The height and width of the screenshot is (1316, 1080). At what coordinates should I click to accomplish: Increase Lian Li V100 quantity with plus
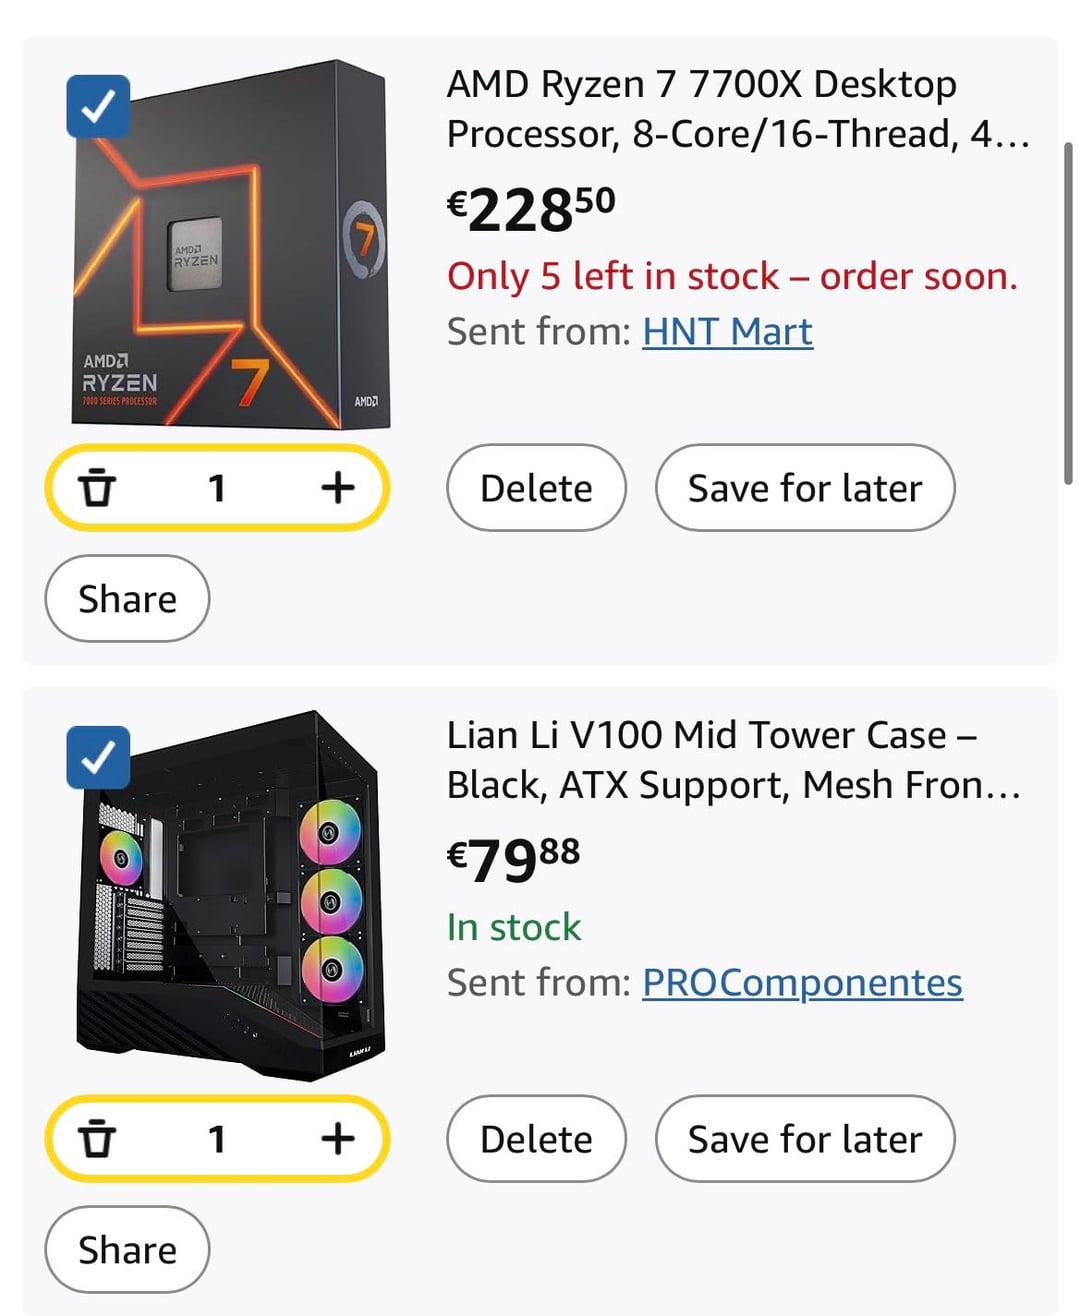click(x=338, y=1139)
